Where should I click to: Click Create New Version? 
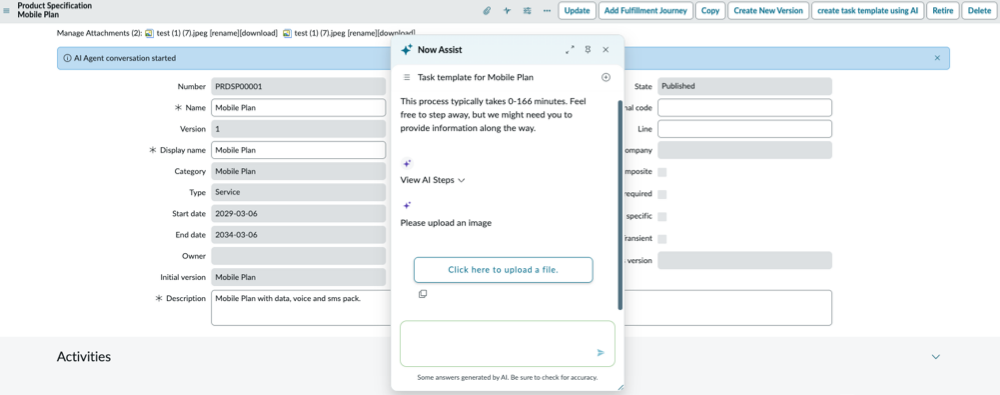768,11
